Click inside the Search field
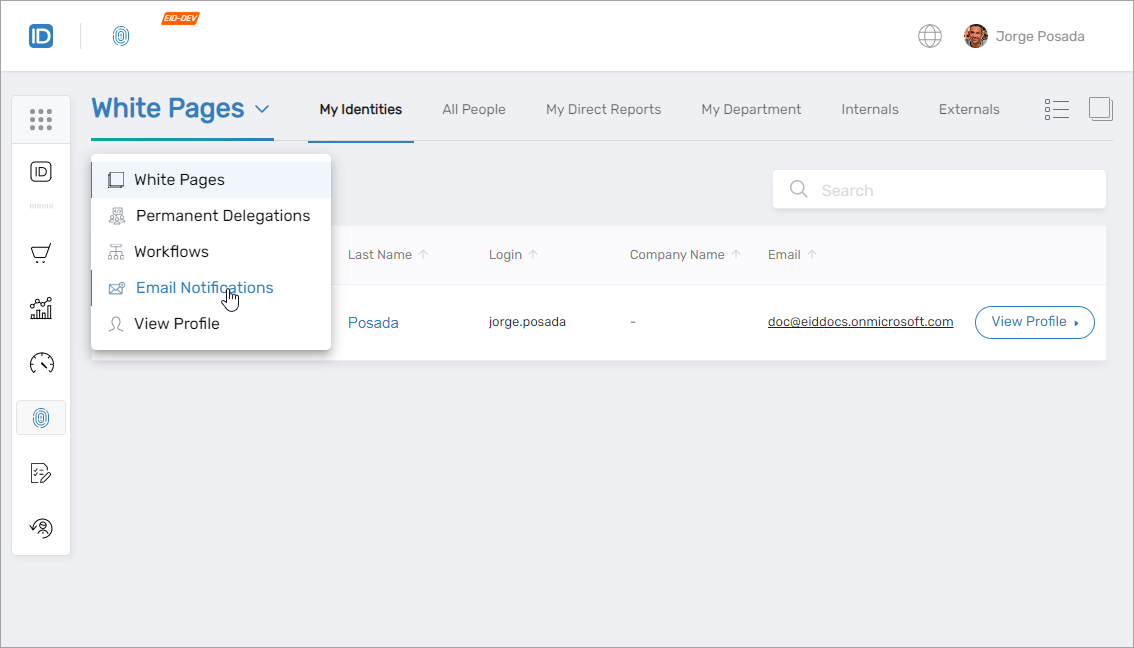 (938, 189)
